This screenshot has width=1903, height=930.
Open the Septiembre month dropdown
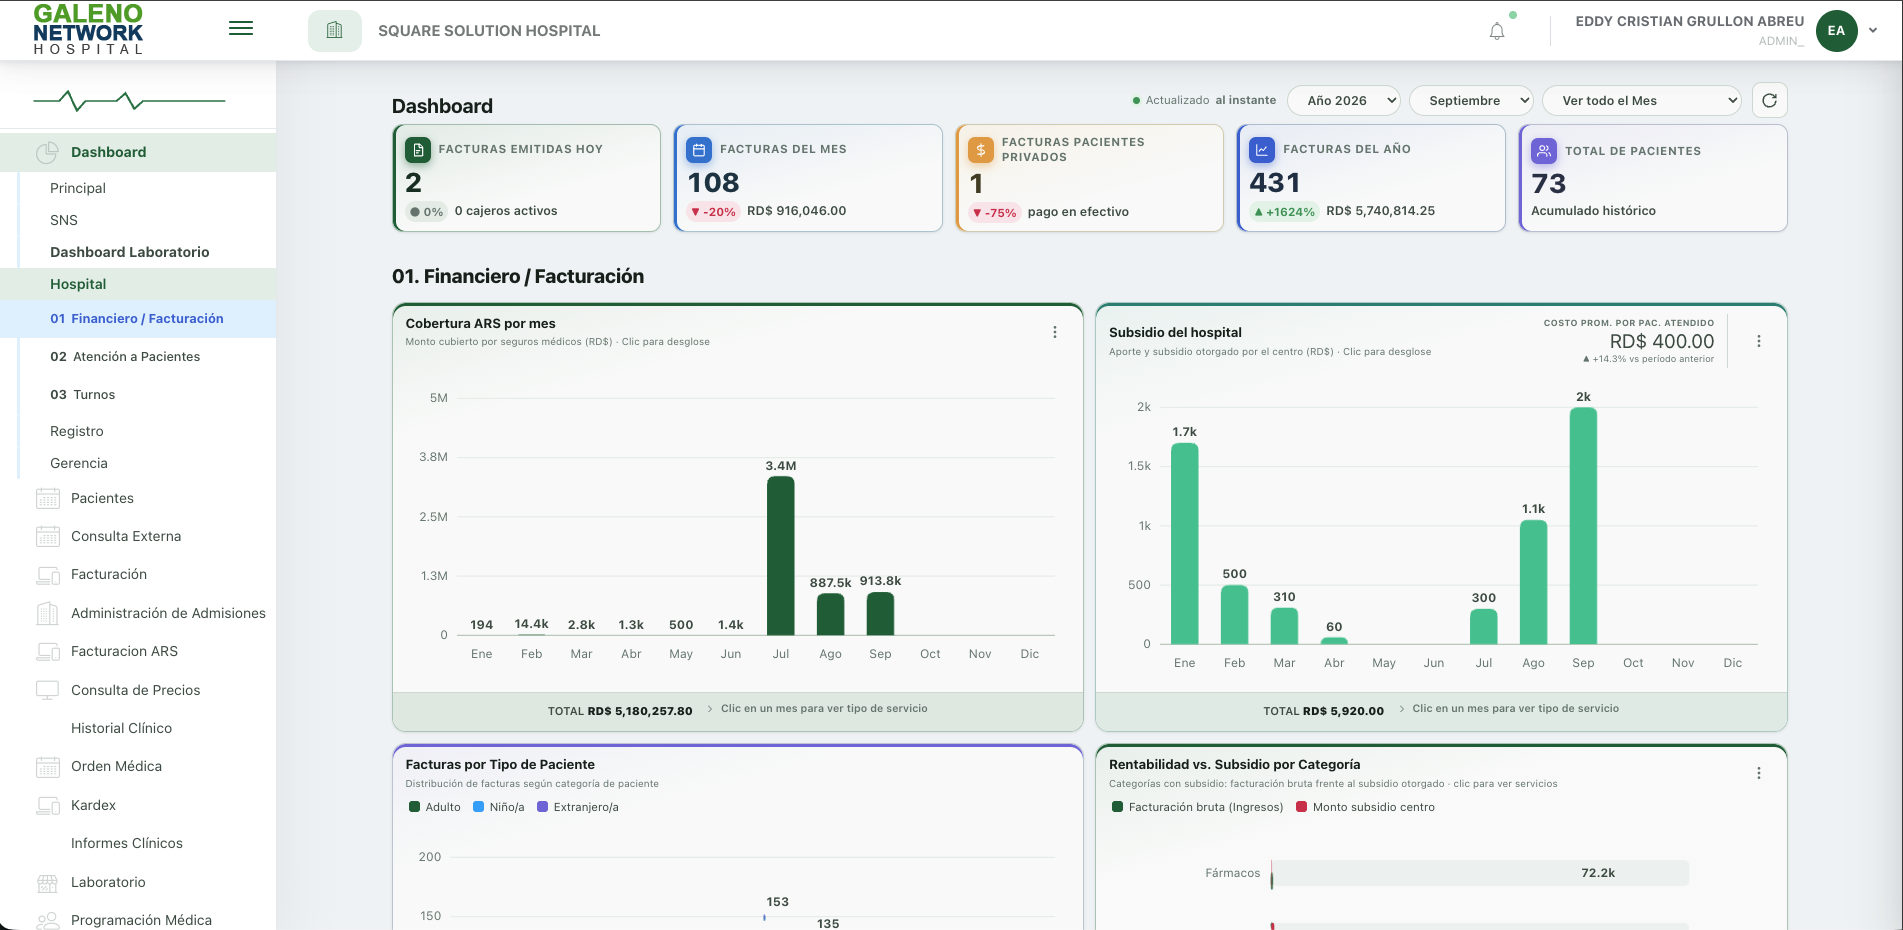click(x=1471, y=100)
